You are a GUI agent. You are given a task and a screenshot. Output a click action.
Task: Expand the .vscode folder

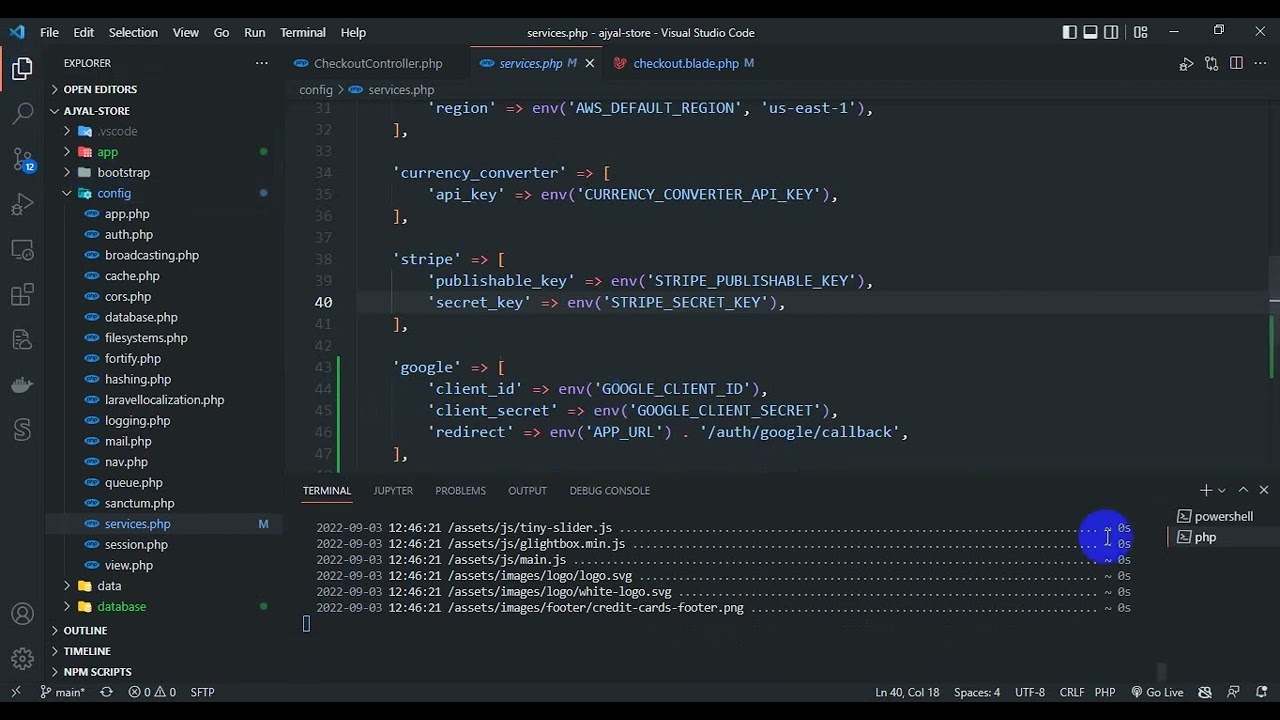tap(117, 131)
